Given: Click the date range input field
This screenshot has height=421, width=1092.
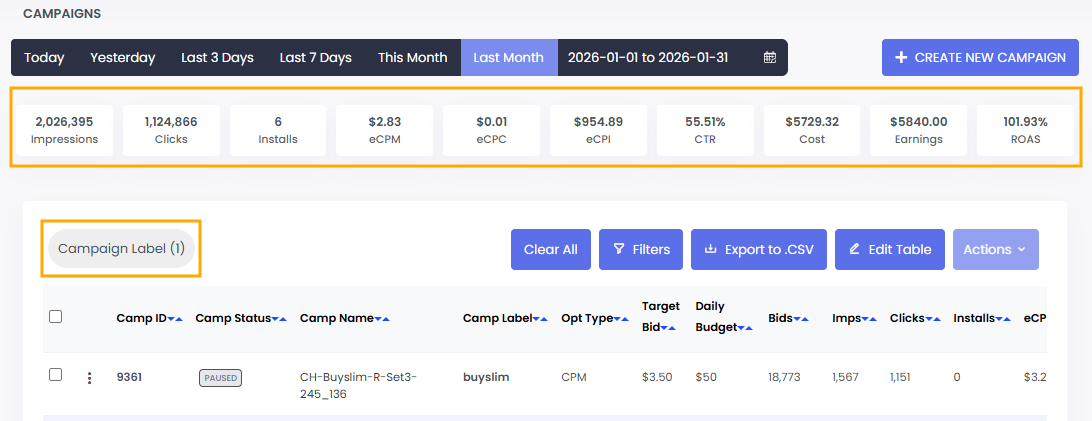Looking at the screenshot, I should pos(650,58).
